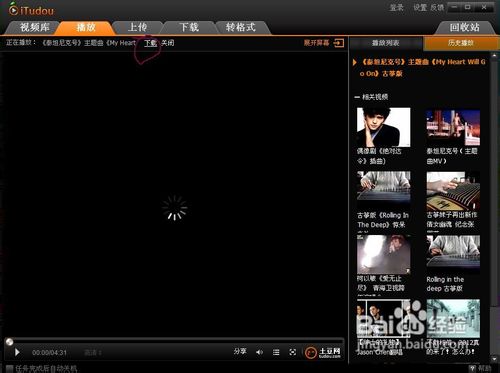Click the scrollbar down arrow in side panel

point(494,359)
